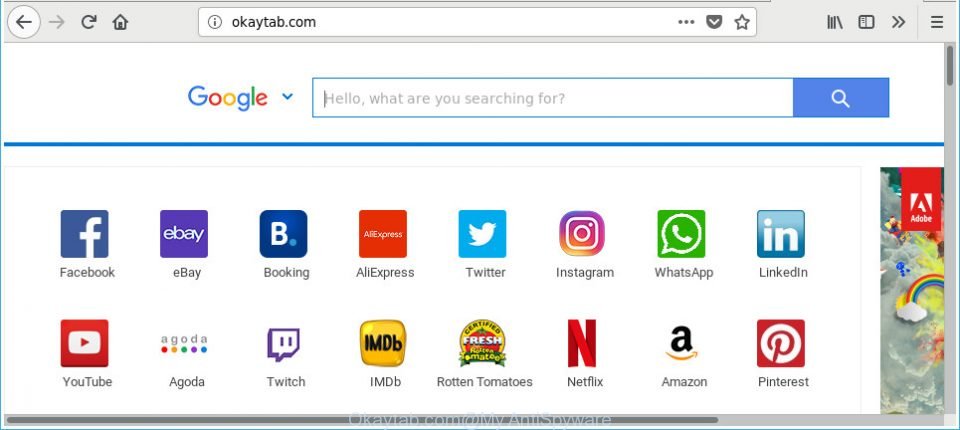This screenshot has width=960, height=430.
Task: Open the Netflix shortcut icon
Action: [x=582, y=343]
